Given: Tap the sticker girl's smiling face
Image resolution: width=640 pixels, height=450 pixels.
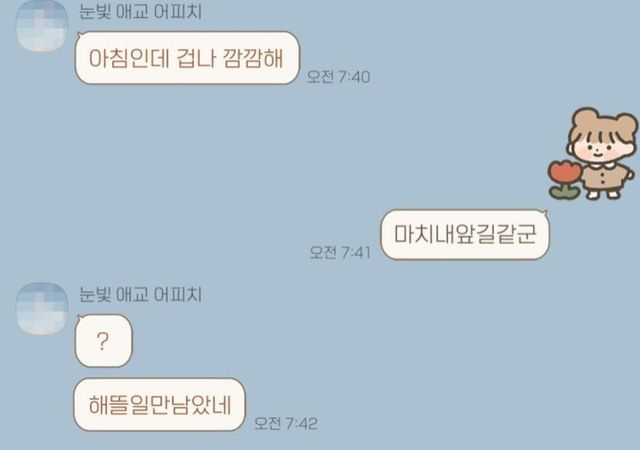Looking at the screenshot, I should pos(598,149).
